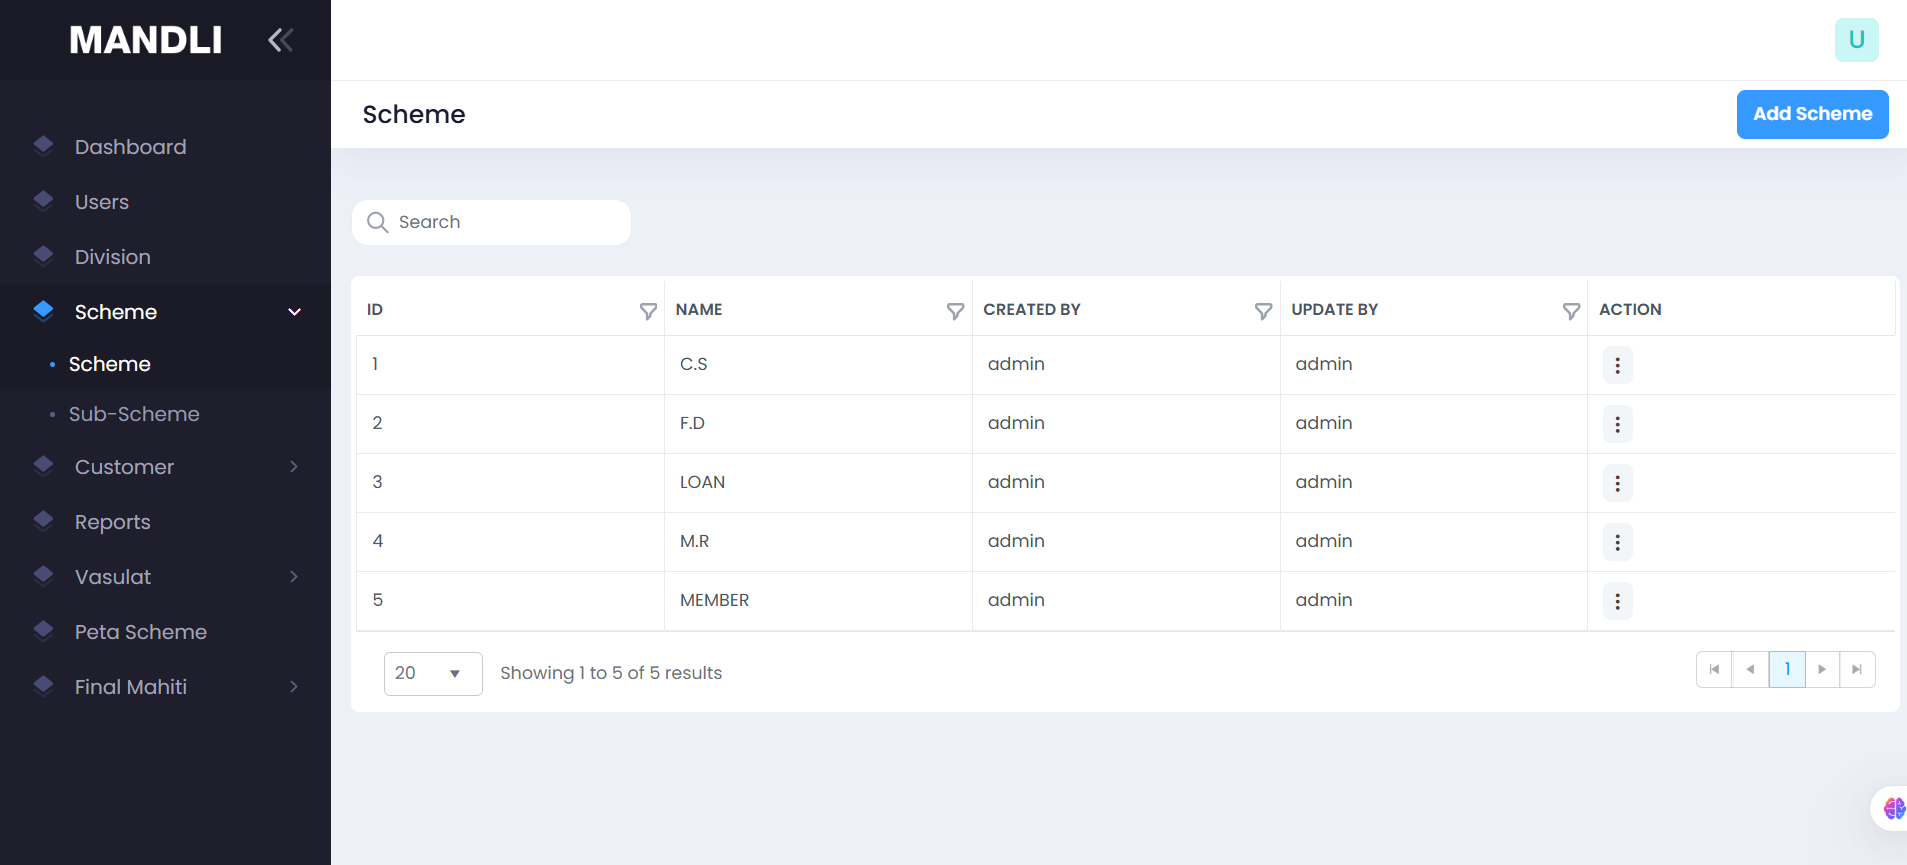Go to the last page of results
Screen dimensions: 1907x865
1857,669
